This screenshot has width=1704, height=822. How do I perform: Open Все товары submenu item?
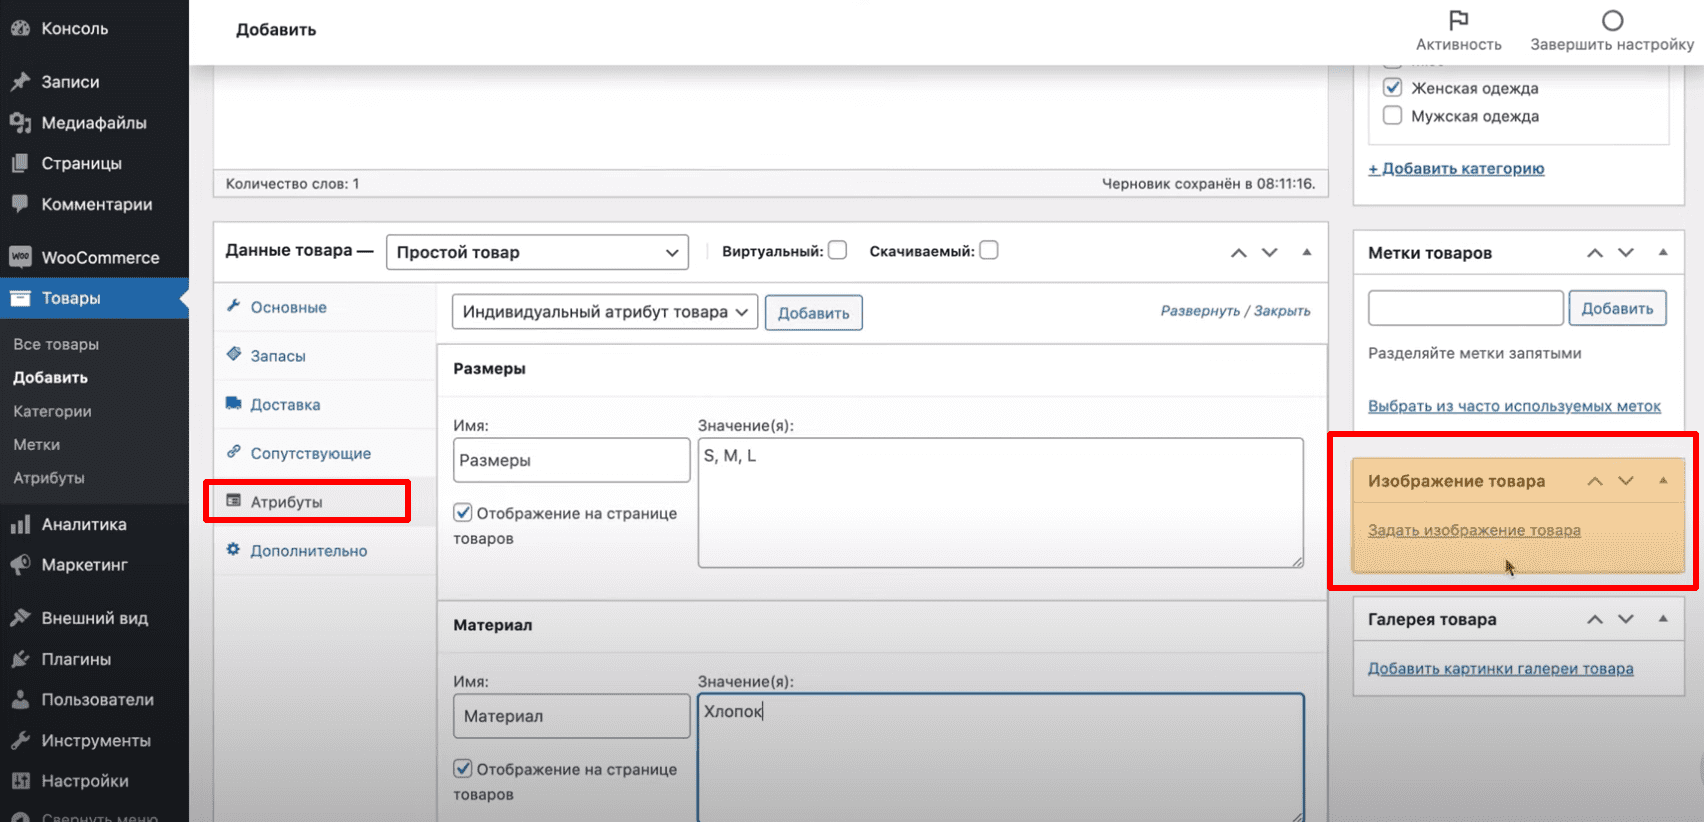point(56,344)
